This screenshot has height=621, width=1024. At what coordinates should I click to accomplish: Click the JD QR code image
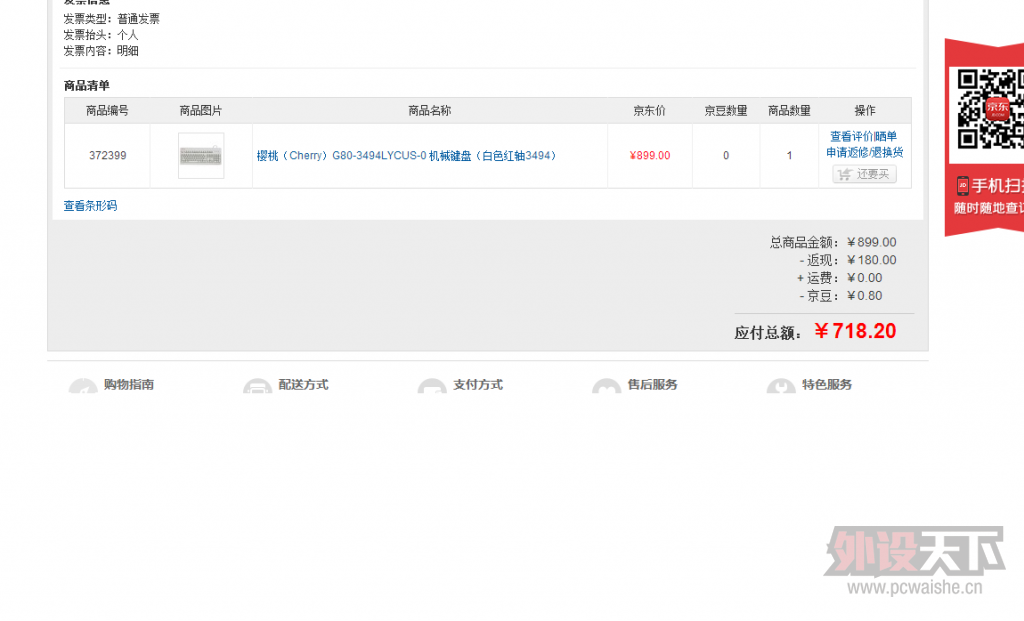990,109
